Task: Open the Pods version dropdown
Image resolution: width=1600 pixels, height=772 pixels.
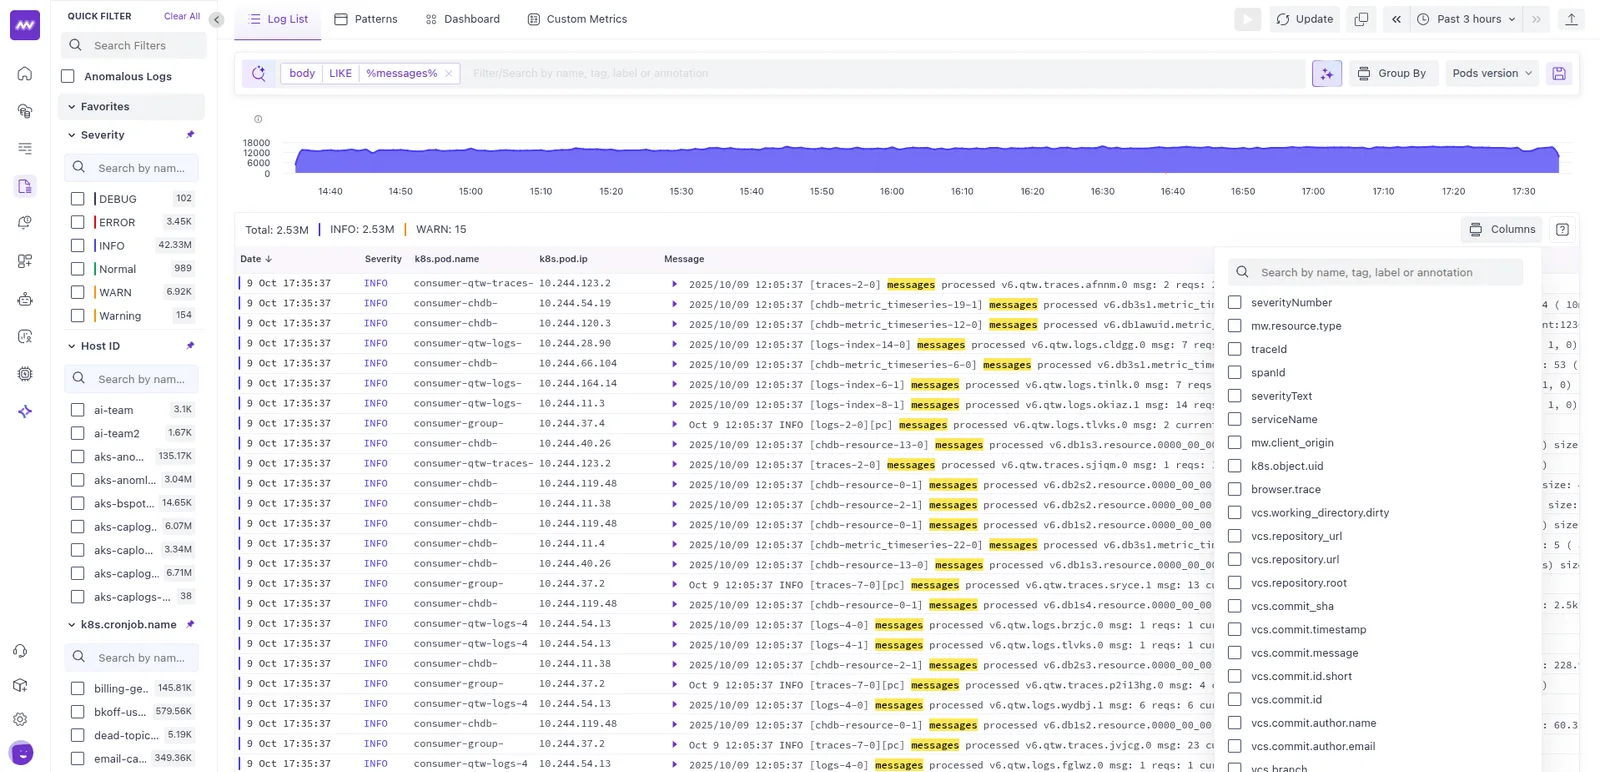Action: 1492,73
